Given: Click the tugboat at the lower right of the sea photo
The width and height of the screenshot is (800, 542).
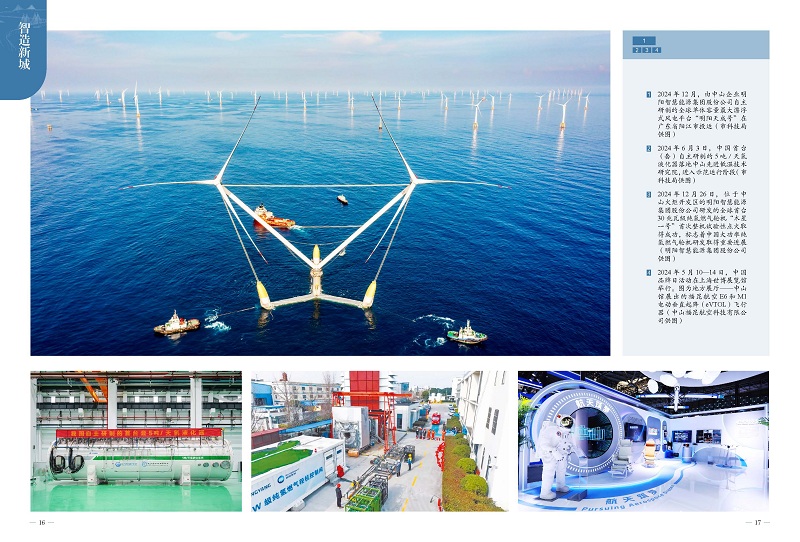Looking at the screenshot, I should coord(467,333).
